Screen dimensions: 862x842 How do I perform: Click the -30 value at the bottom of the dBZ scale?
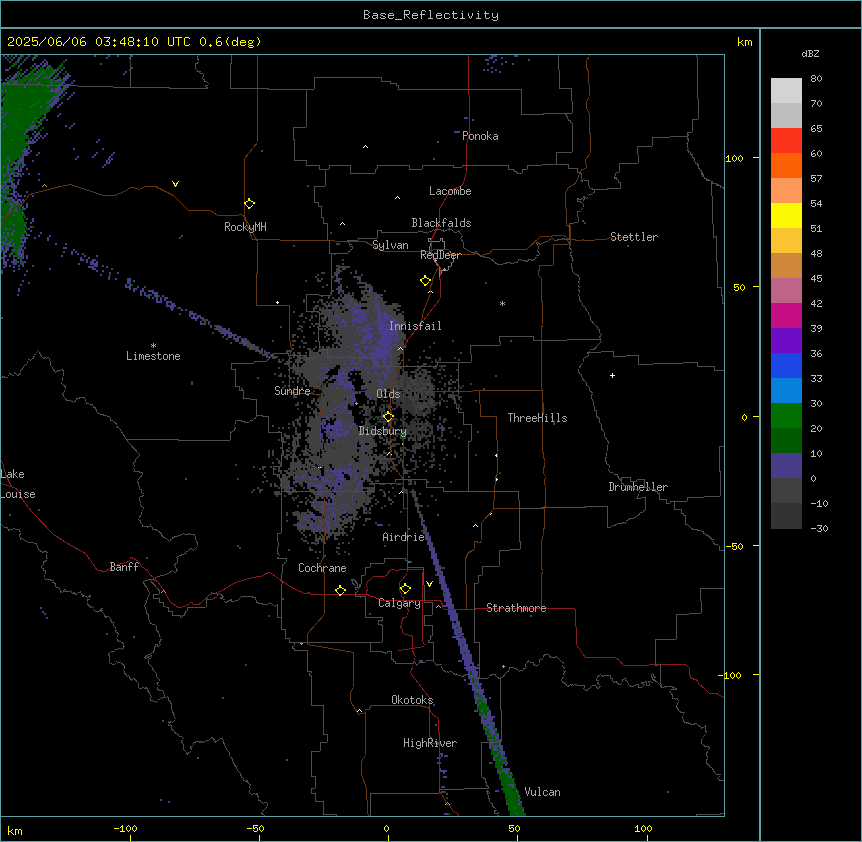coord(819,528)
